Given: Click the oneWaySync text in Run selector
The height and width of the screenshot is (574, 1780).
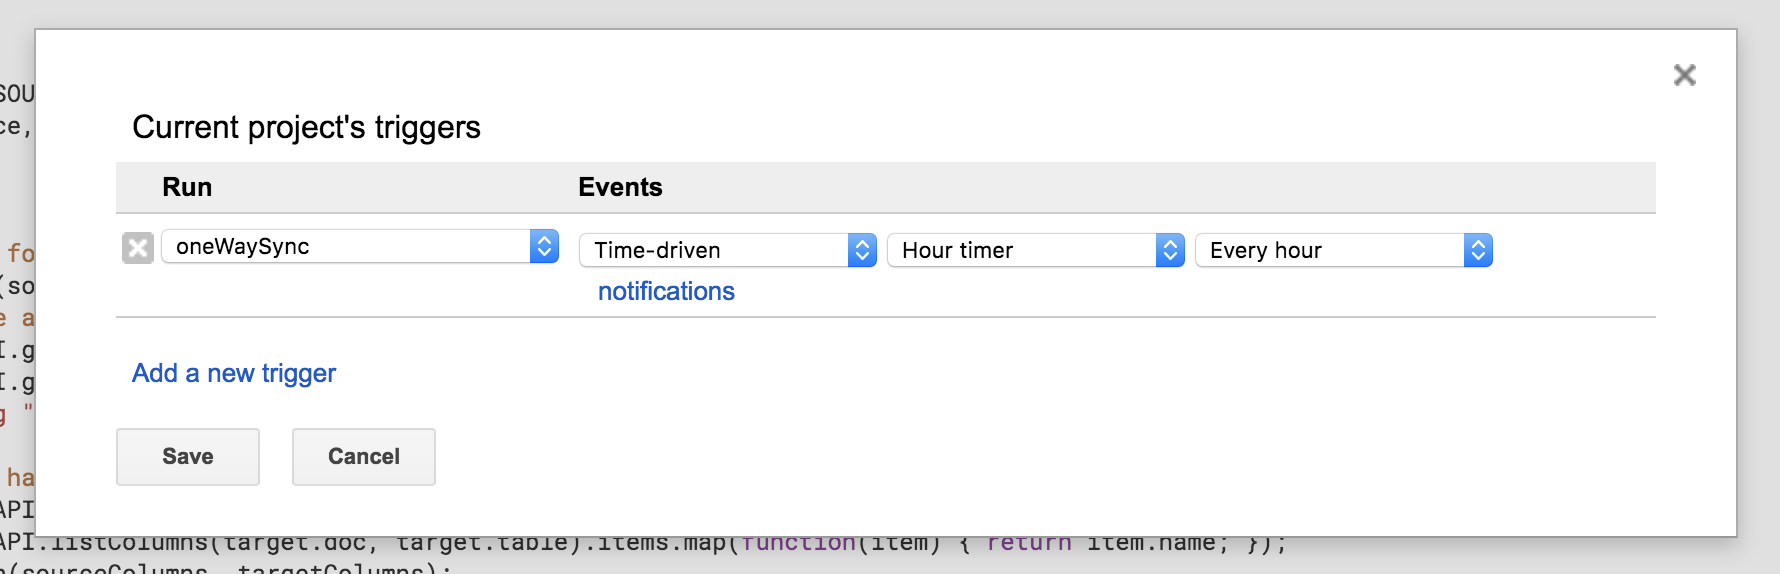Looking at the screenshot, I should 243,246.
